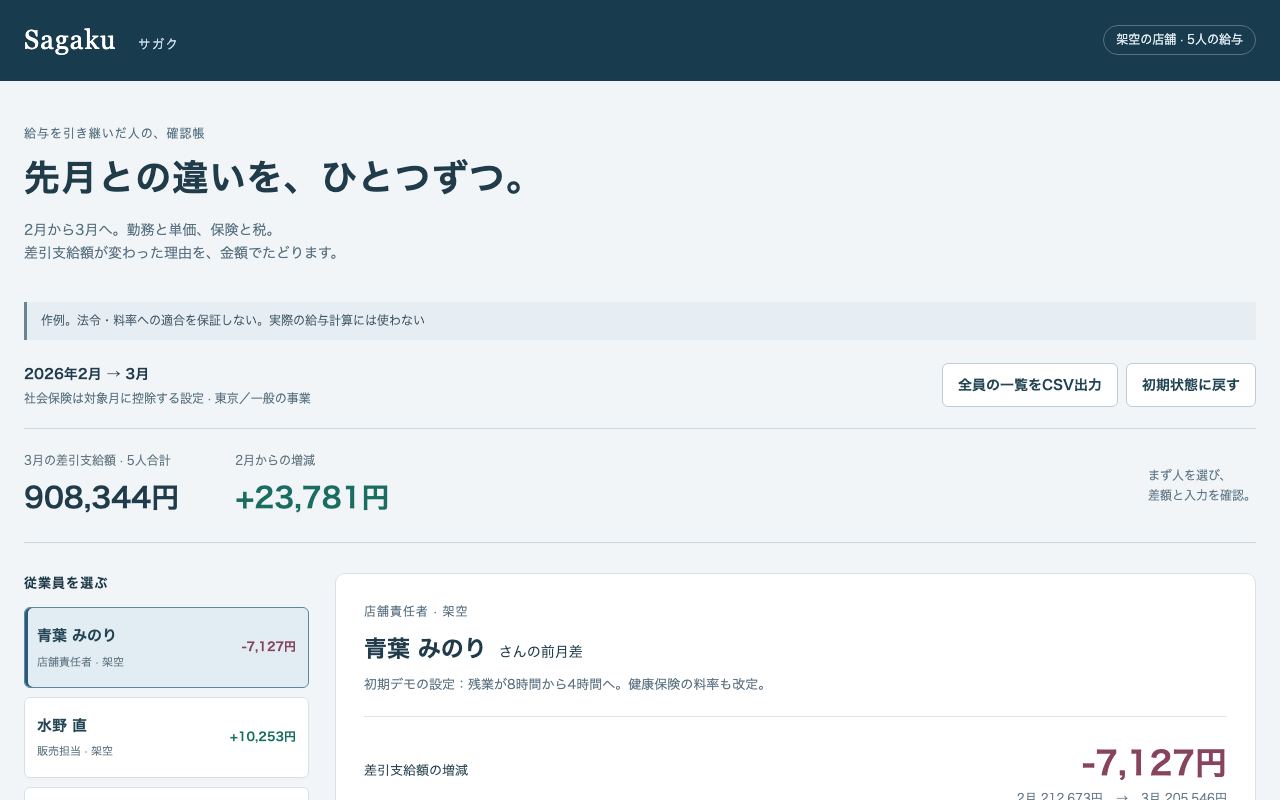Click the 社会保険は対象月に控除する設定 note

click(167, 398)
